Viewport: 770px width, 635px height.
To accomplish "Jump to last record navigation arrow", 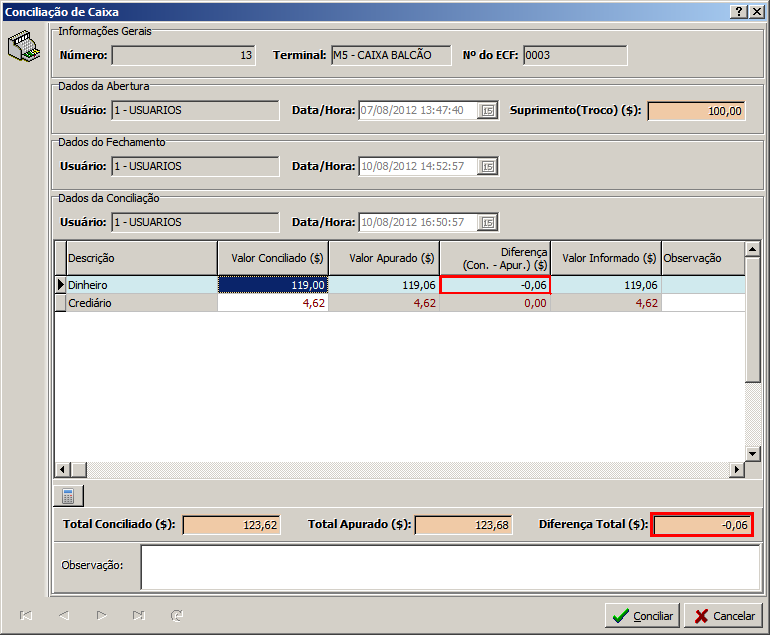I will point(138,616).
